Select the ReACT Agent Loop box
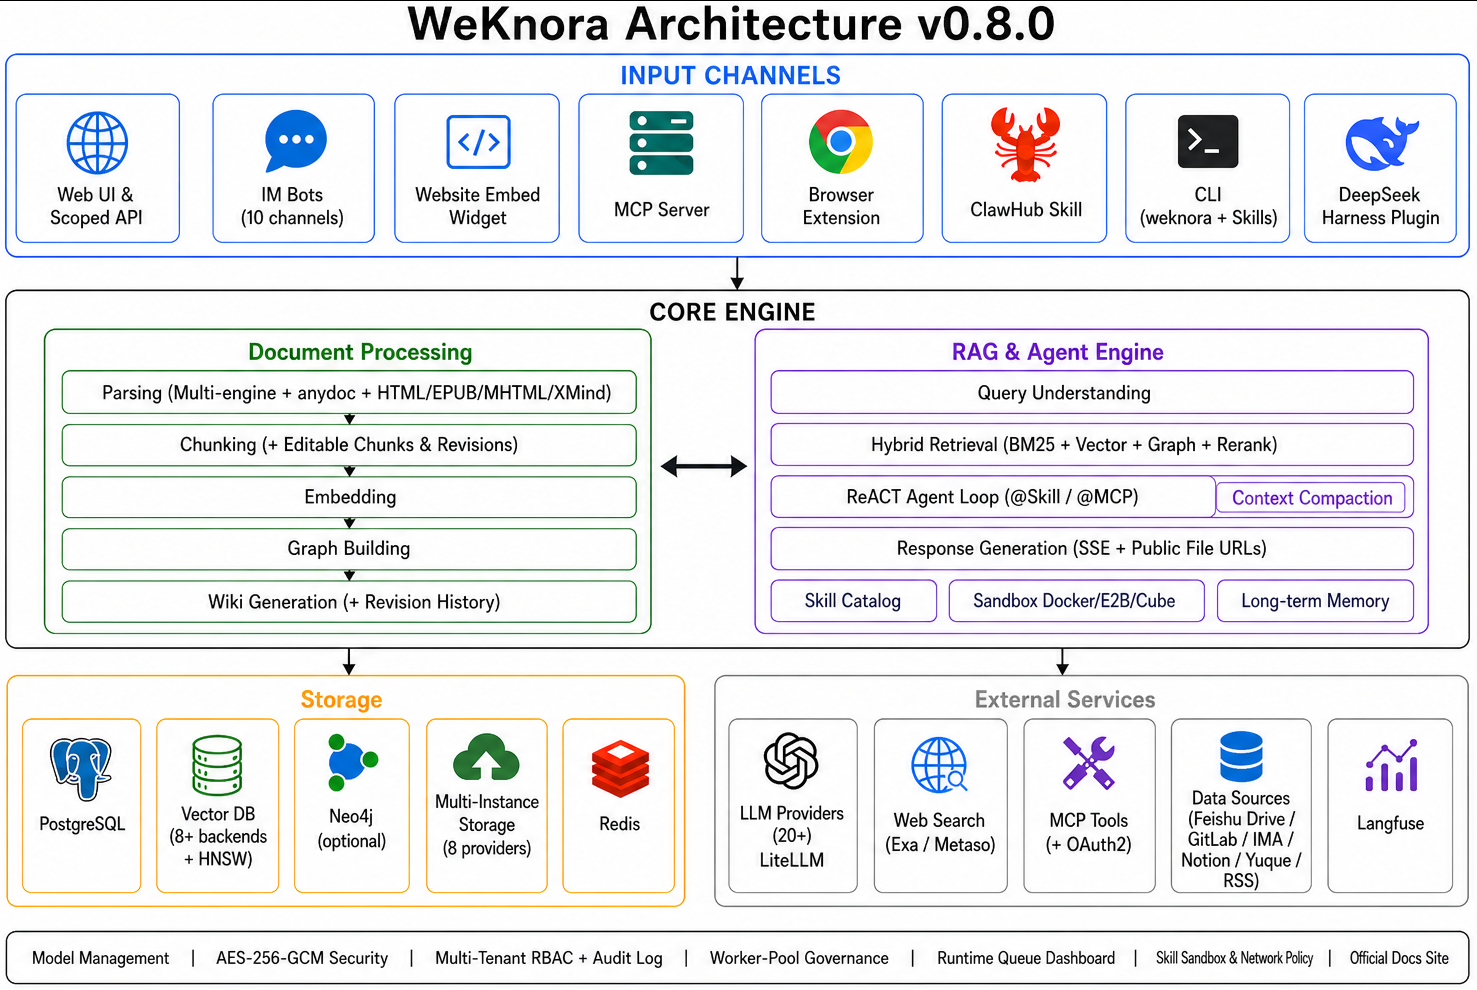 993,497
